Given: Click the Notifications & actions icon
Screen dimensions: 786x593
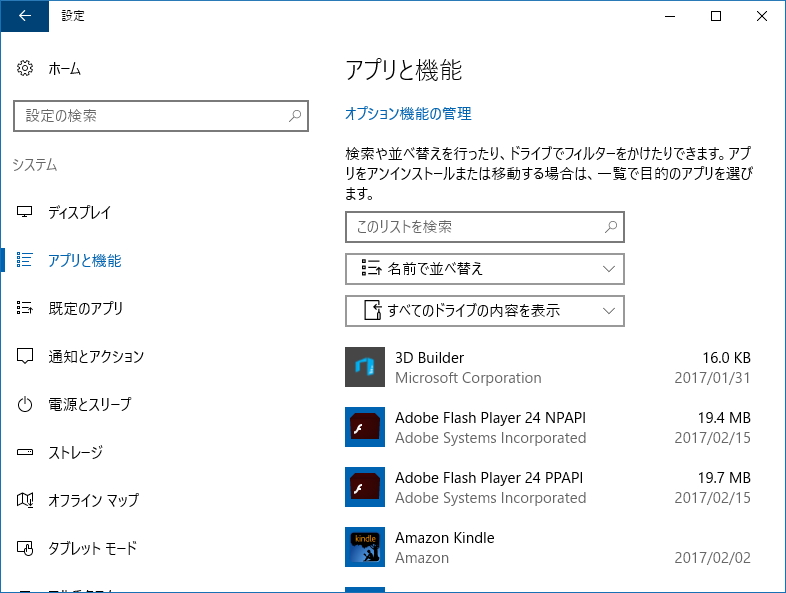Looking at the screenshot, I should (25, 356).
